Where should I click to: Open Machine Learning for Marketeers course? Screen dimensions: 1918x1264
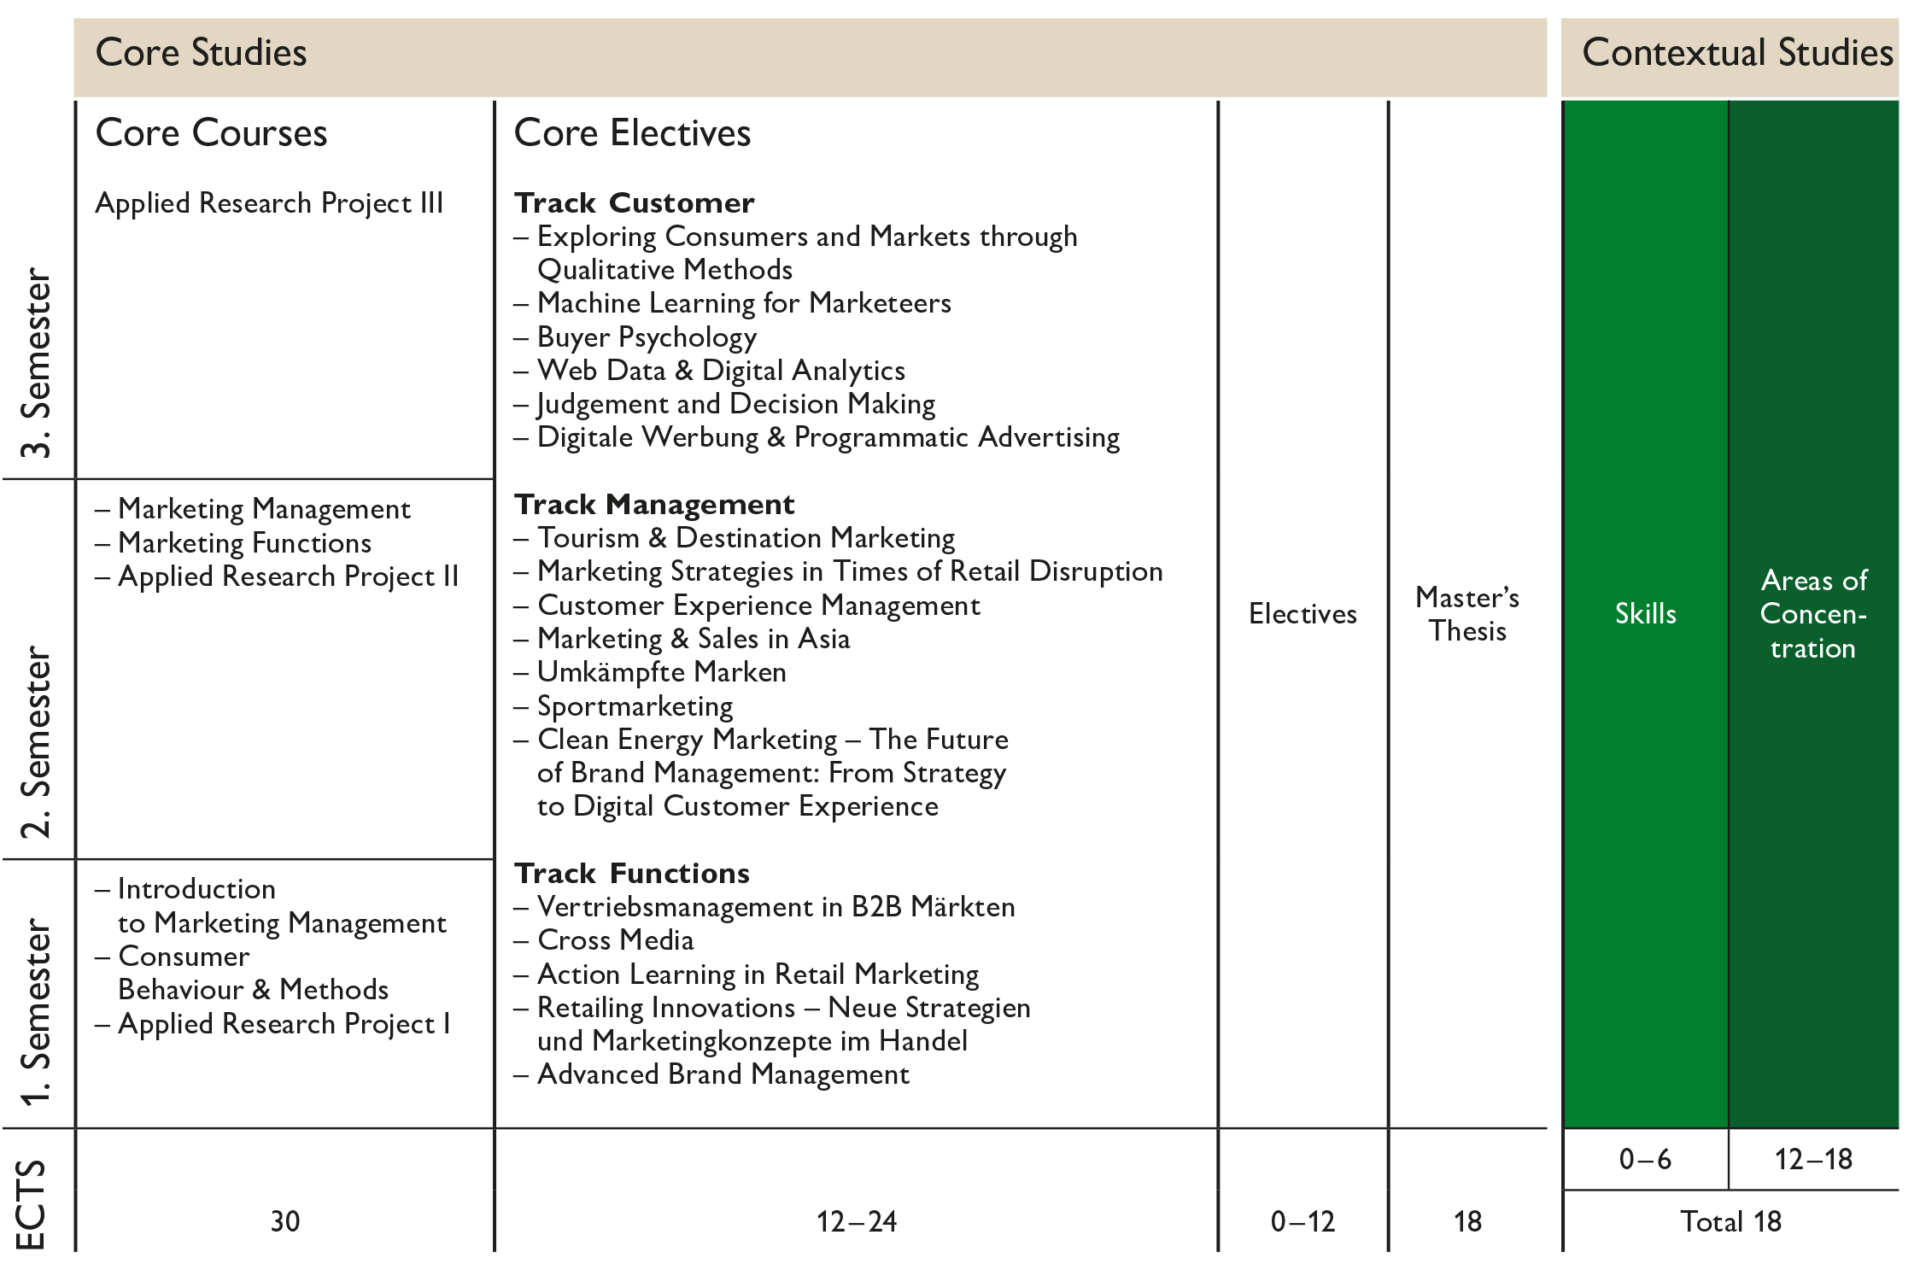(743, 303)
